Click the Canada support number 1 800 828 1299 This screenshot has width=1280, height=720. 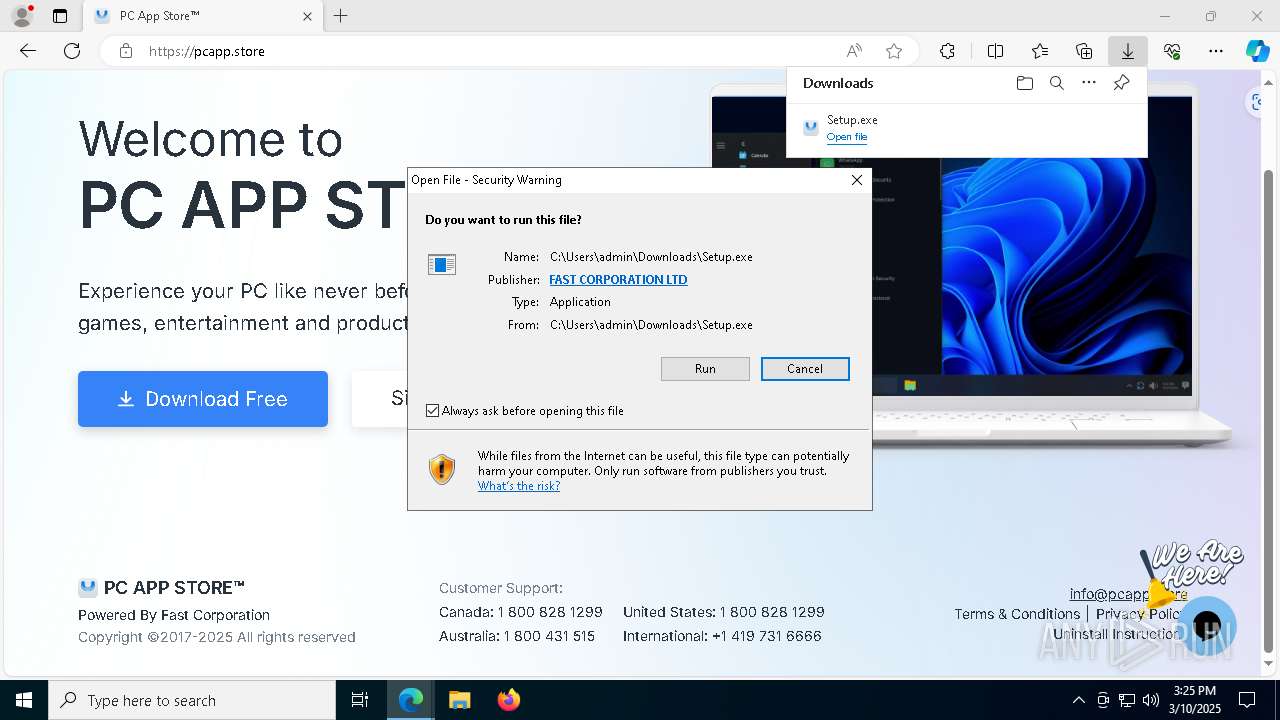pos(550,612)
